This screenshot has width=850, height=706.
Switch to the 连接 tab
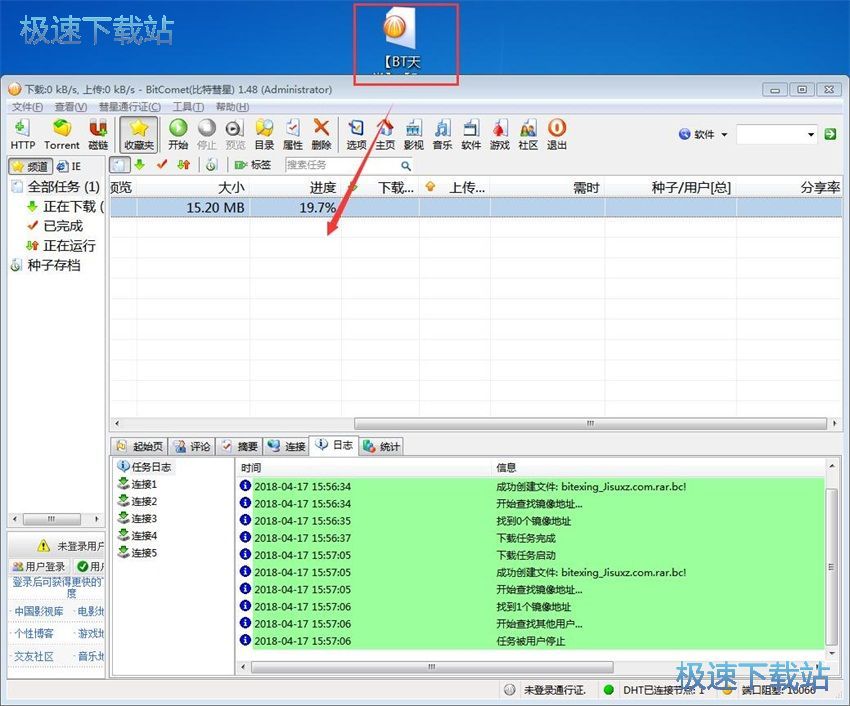click(287, 446)
